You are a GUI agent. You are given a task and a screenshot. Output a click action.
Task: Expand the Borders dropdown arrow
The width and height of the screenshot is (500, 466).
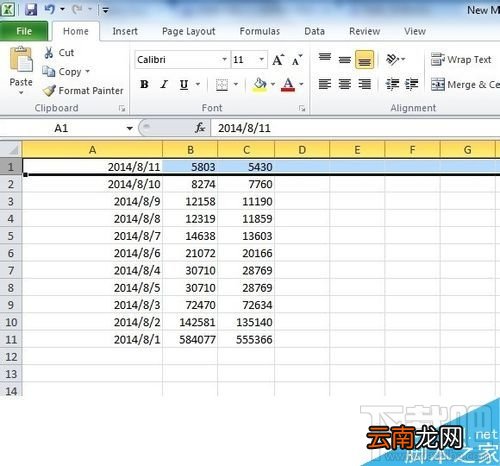[x=236, y=85]
